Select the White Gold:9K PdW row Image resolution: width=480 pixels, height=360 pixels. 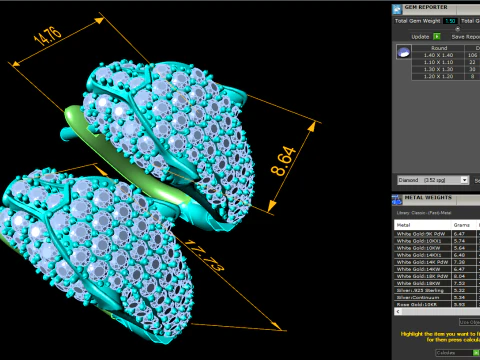pyautogui.click(x=437, y=234)
